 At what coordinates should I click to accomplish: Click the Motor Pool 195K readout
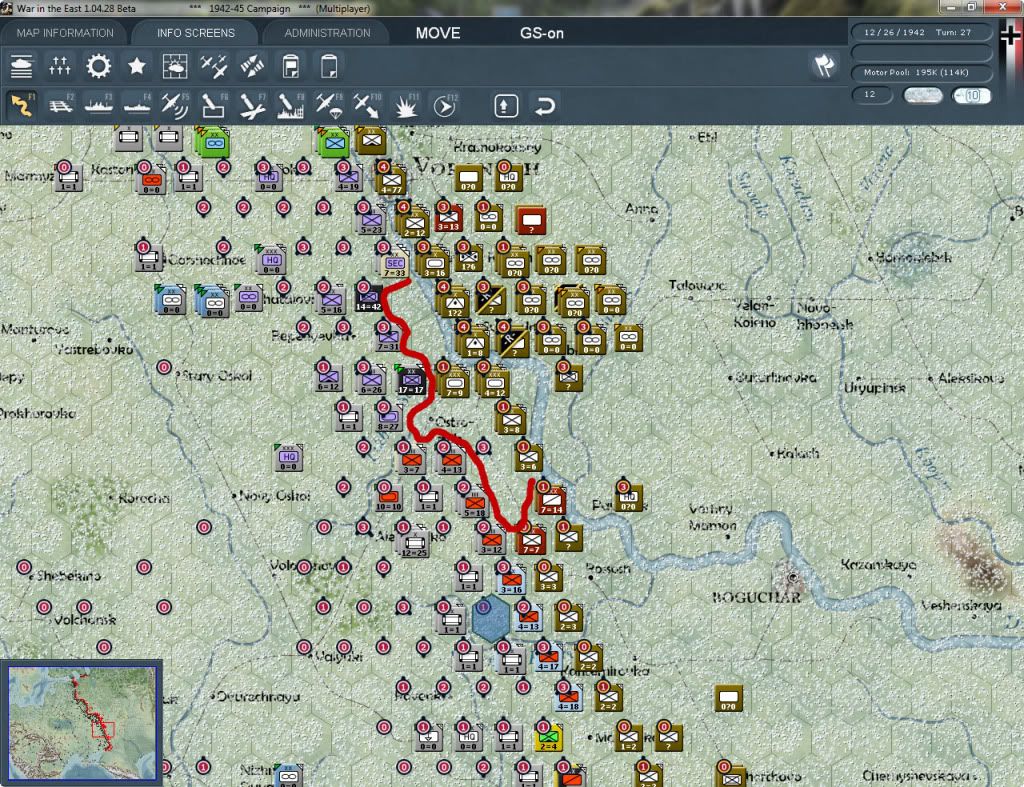(921, 72)
